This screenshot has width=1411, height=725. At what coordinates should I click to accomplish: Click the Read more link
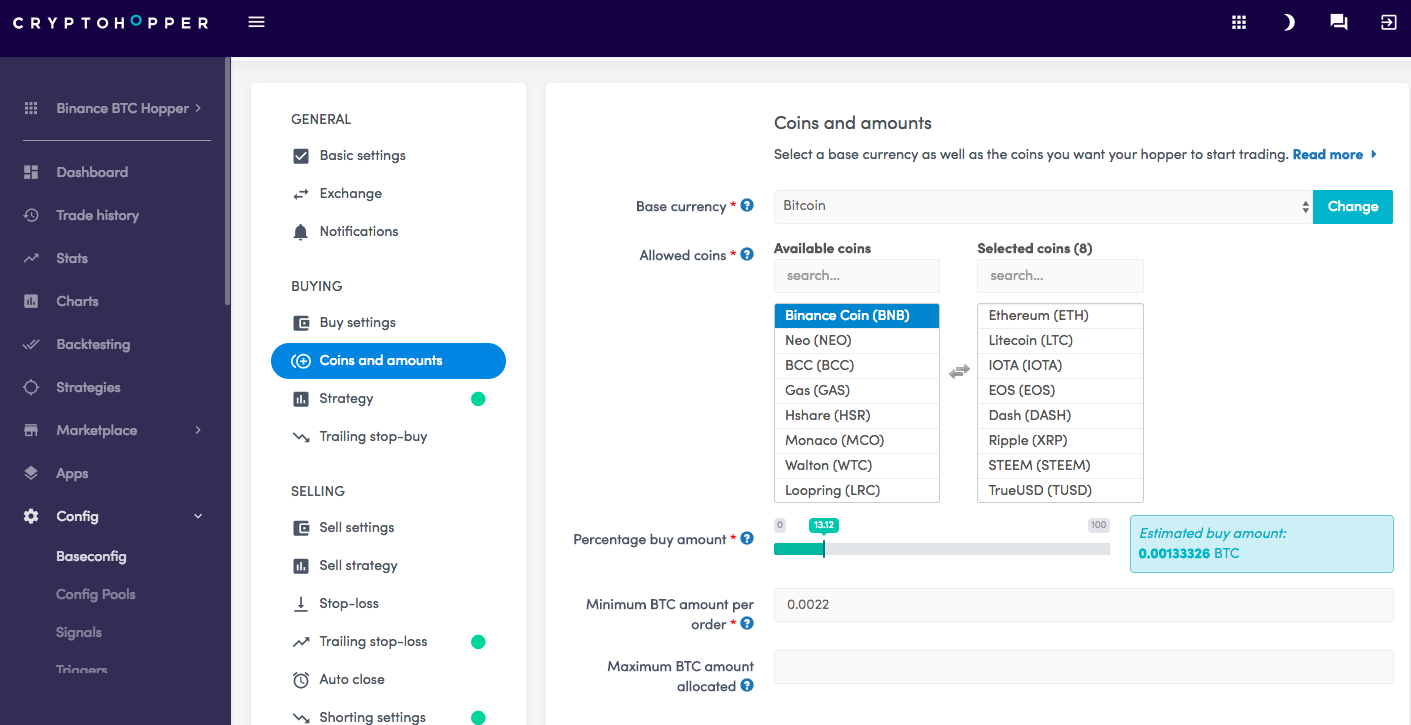tap(1335, 154)
